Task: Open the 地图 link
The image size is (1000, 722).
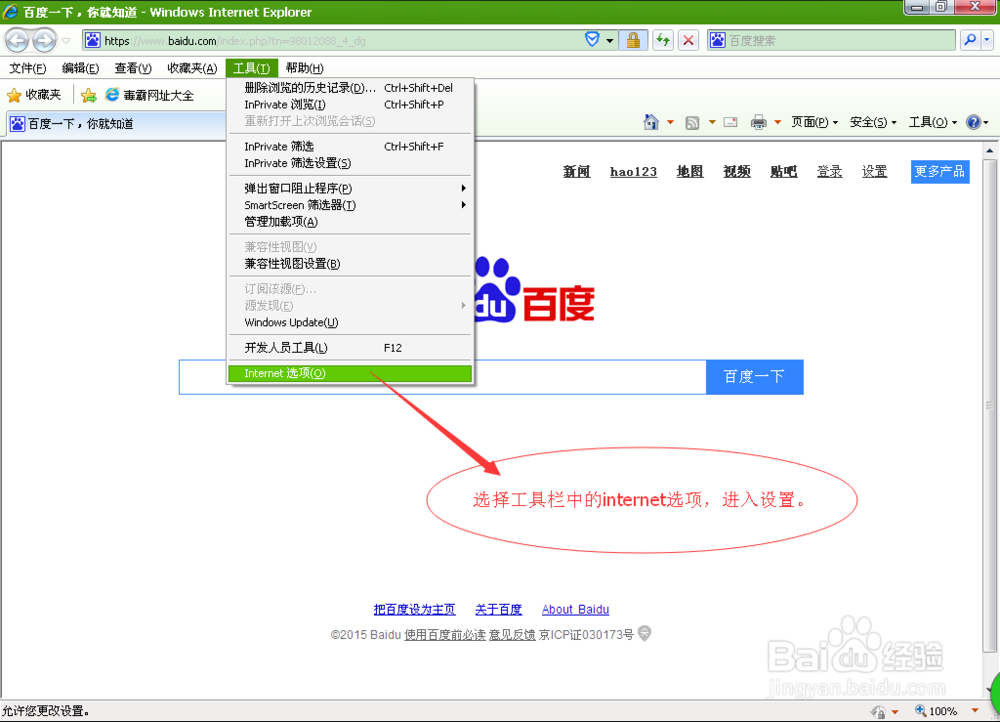Action: coord(690,172)
